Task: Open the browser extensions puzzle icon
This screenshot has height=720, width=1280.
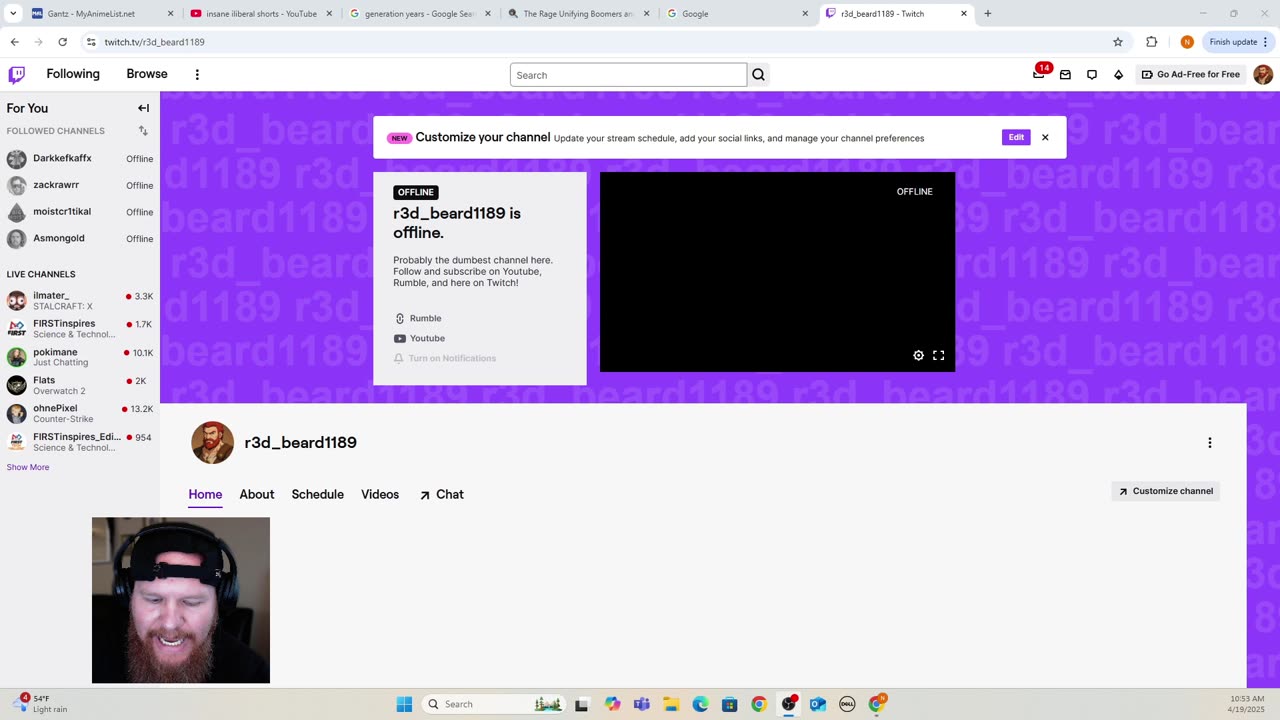Action: [x=1151, y=42]
